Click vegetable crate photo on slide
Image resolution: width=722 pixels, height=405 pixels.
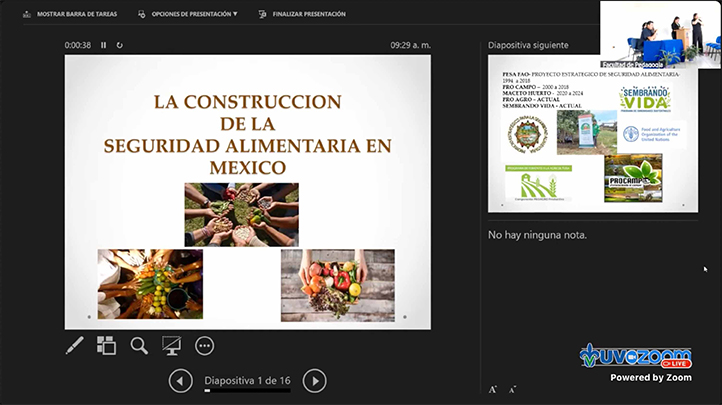(x=338, y=285)
